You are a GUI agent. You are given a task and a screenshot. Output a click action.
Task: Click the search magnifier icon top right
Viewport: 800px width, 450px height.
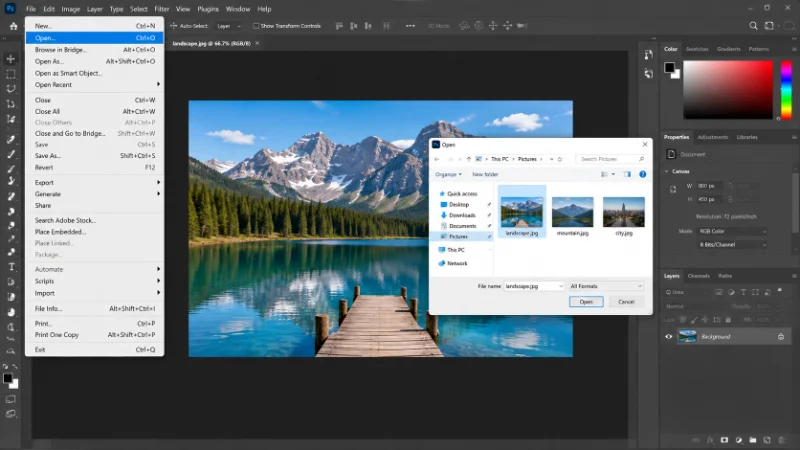tap(753, 26)
